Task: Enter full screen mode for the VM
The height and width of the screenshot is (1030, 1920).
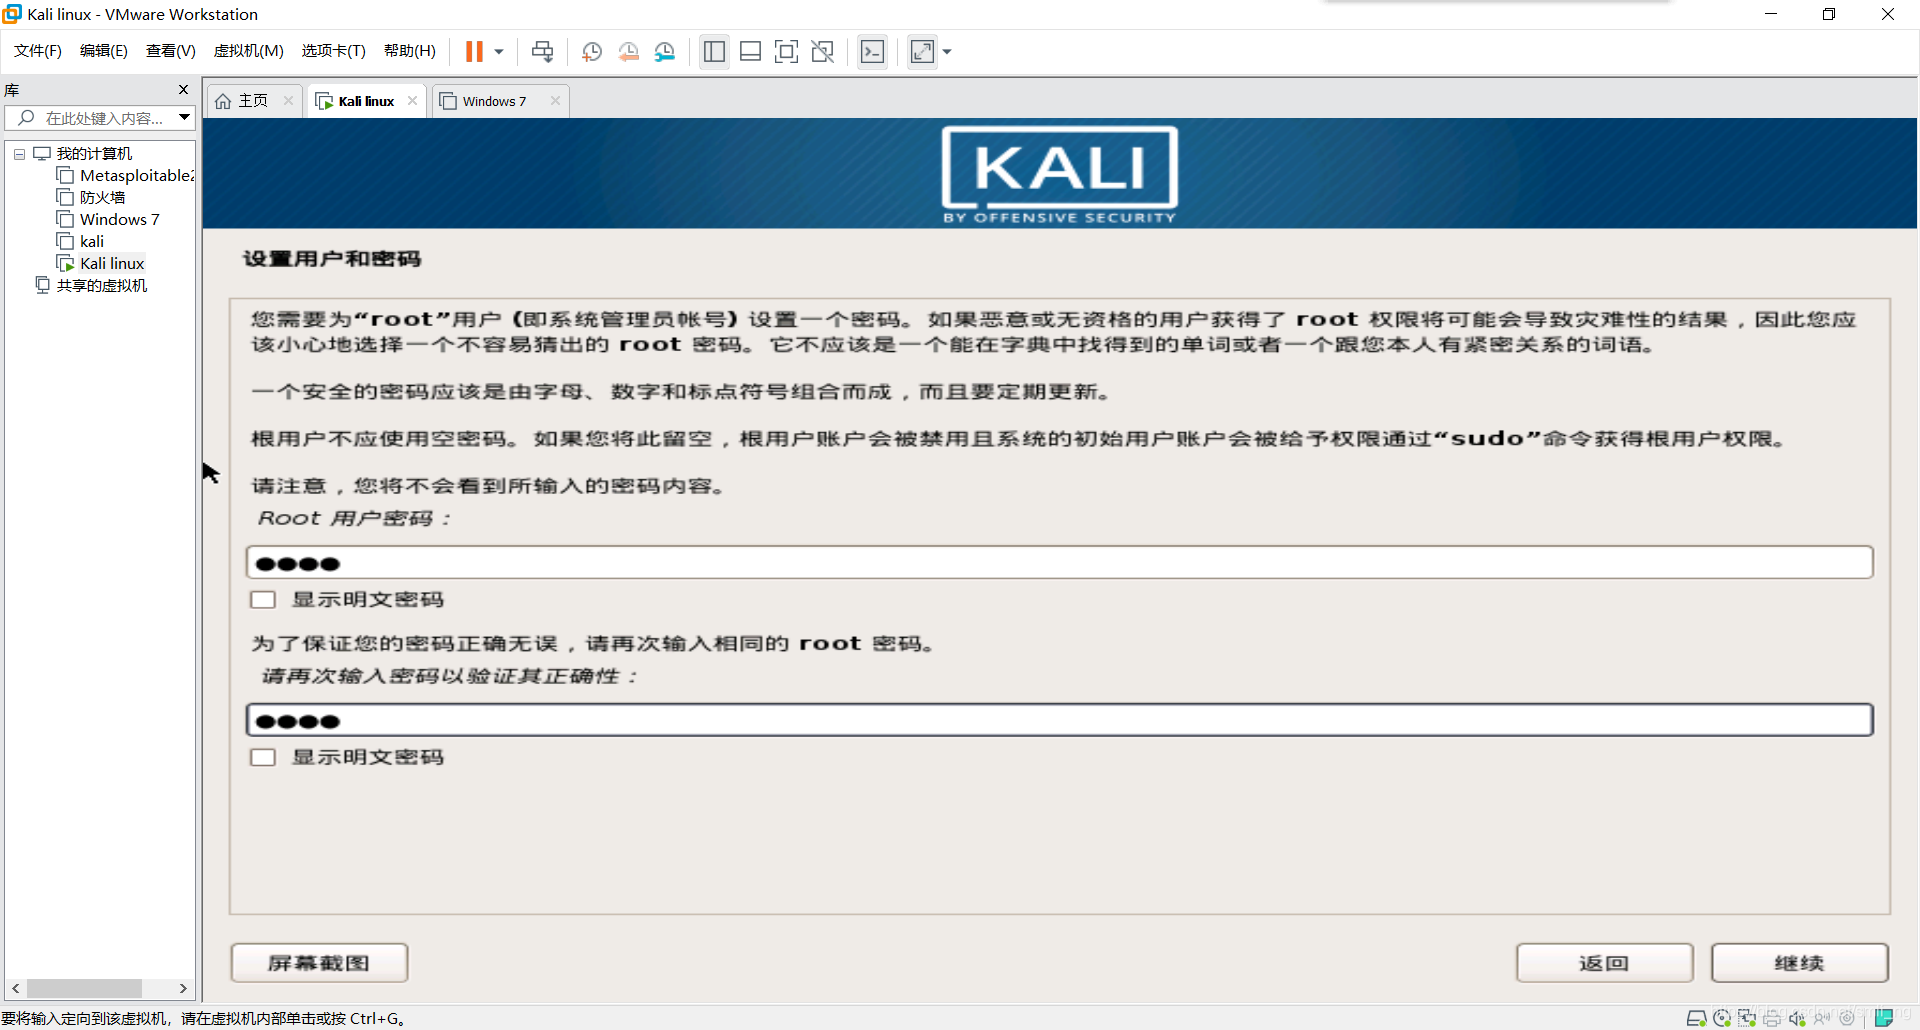Action: [921, 51]
